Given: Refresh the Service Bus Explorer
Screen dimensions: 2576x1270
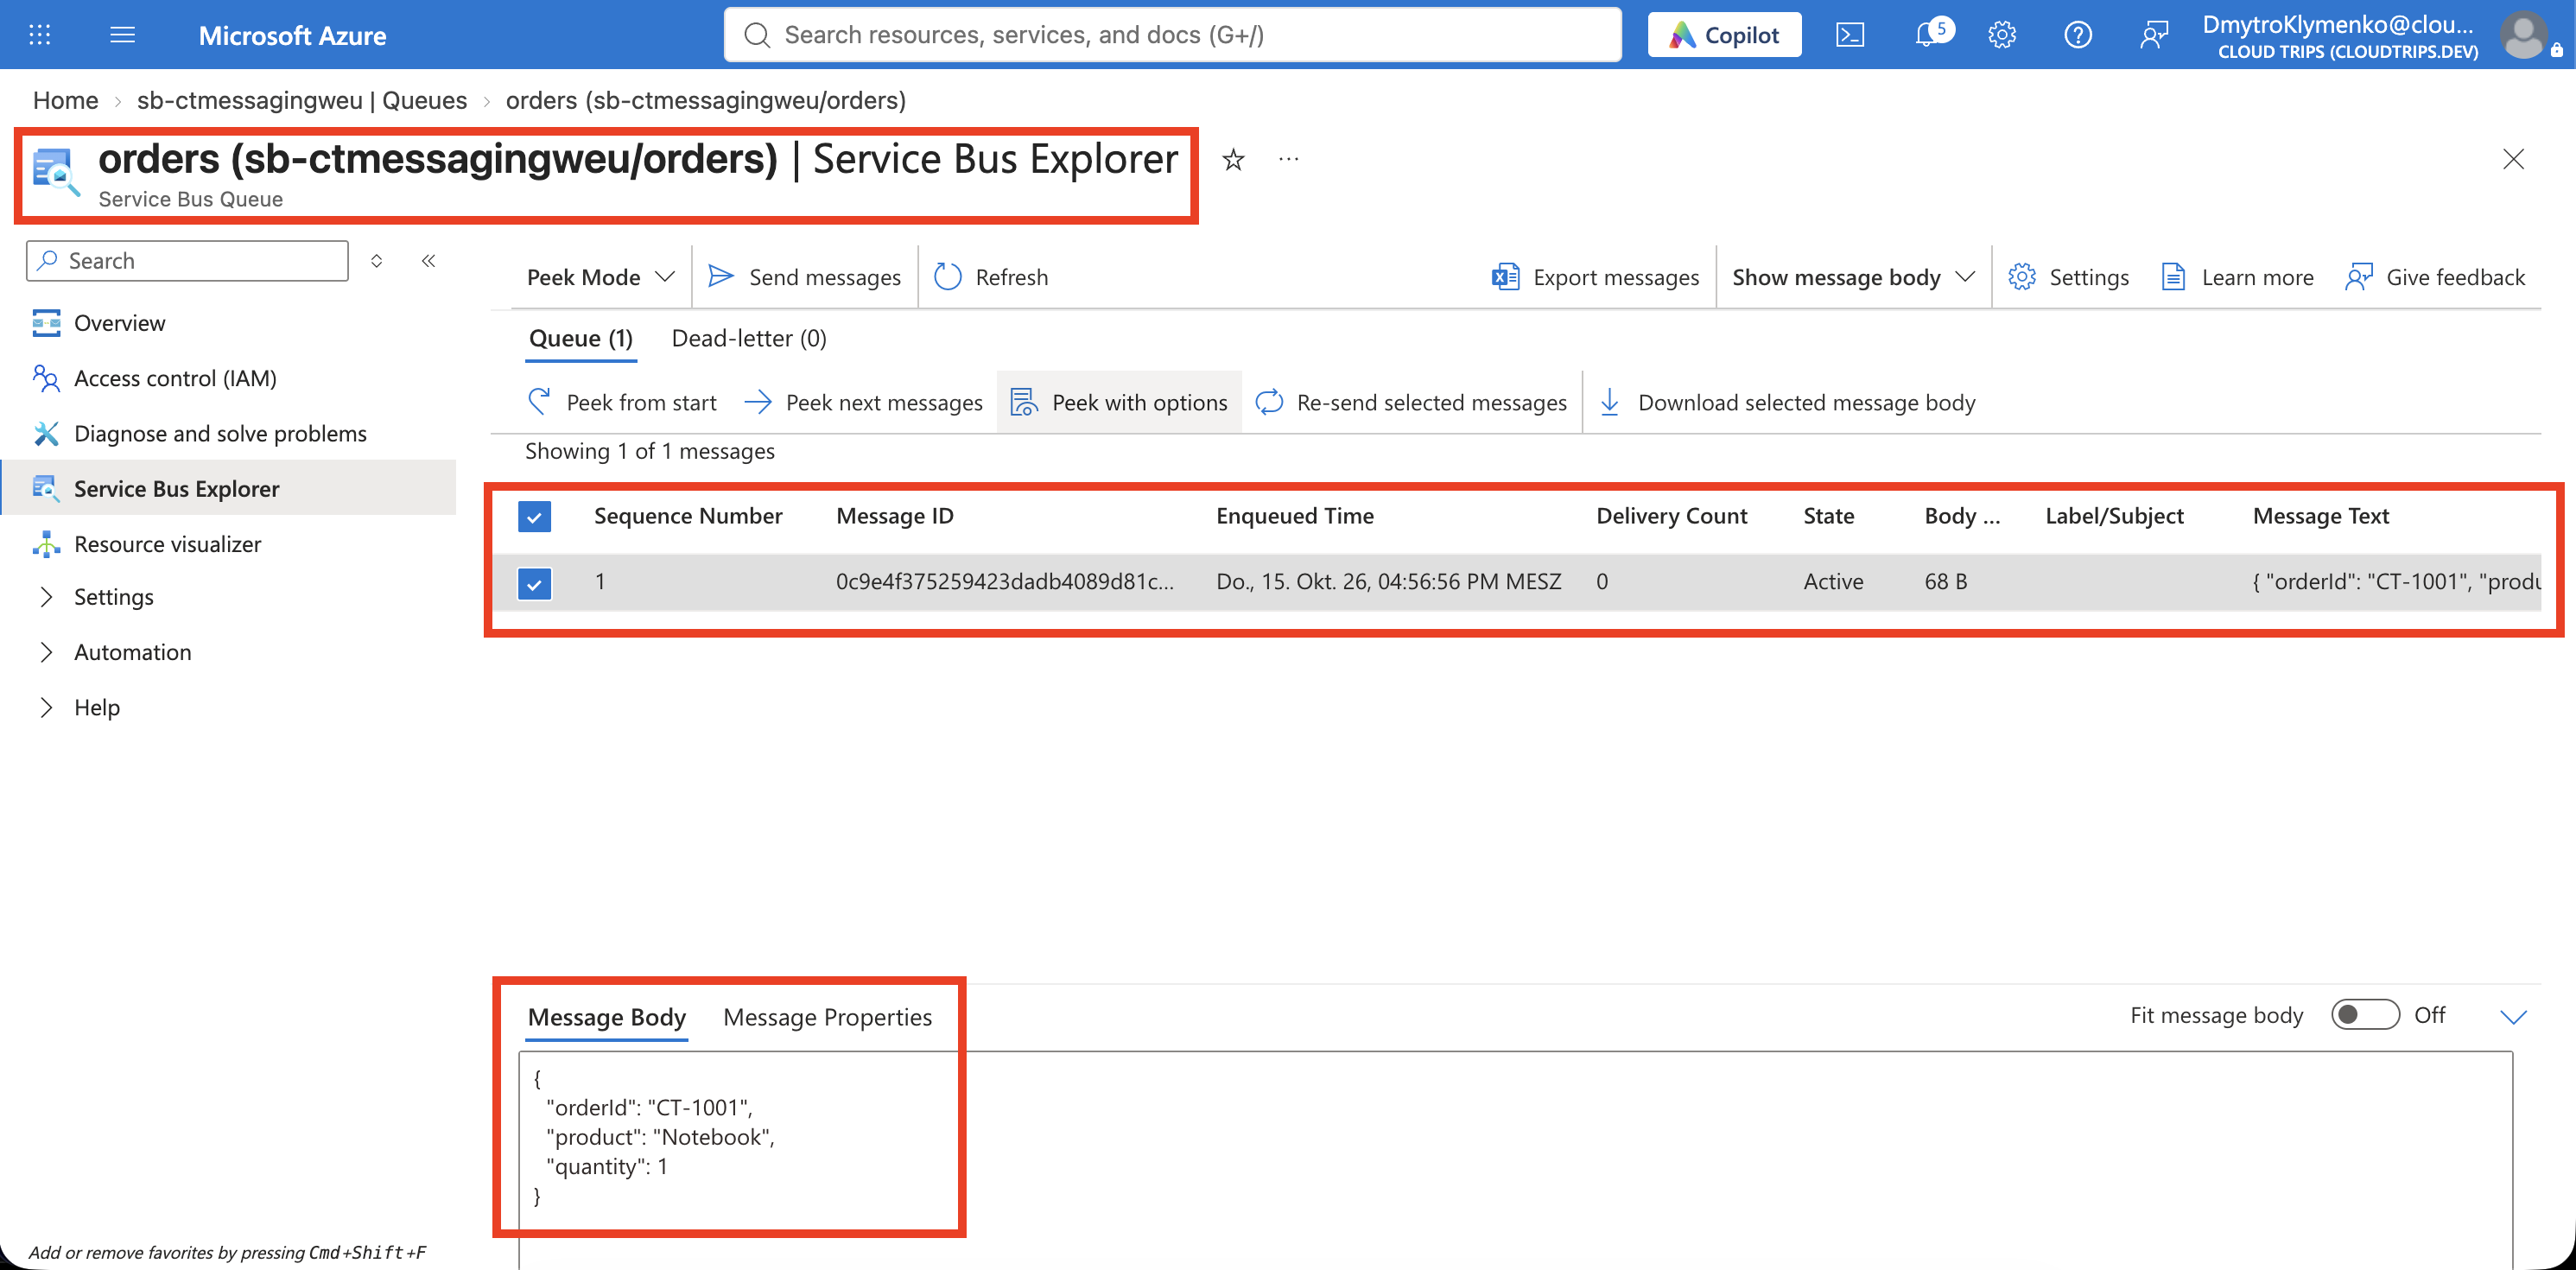Looking at the screenshot, I should point(991,277).
